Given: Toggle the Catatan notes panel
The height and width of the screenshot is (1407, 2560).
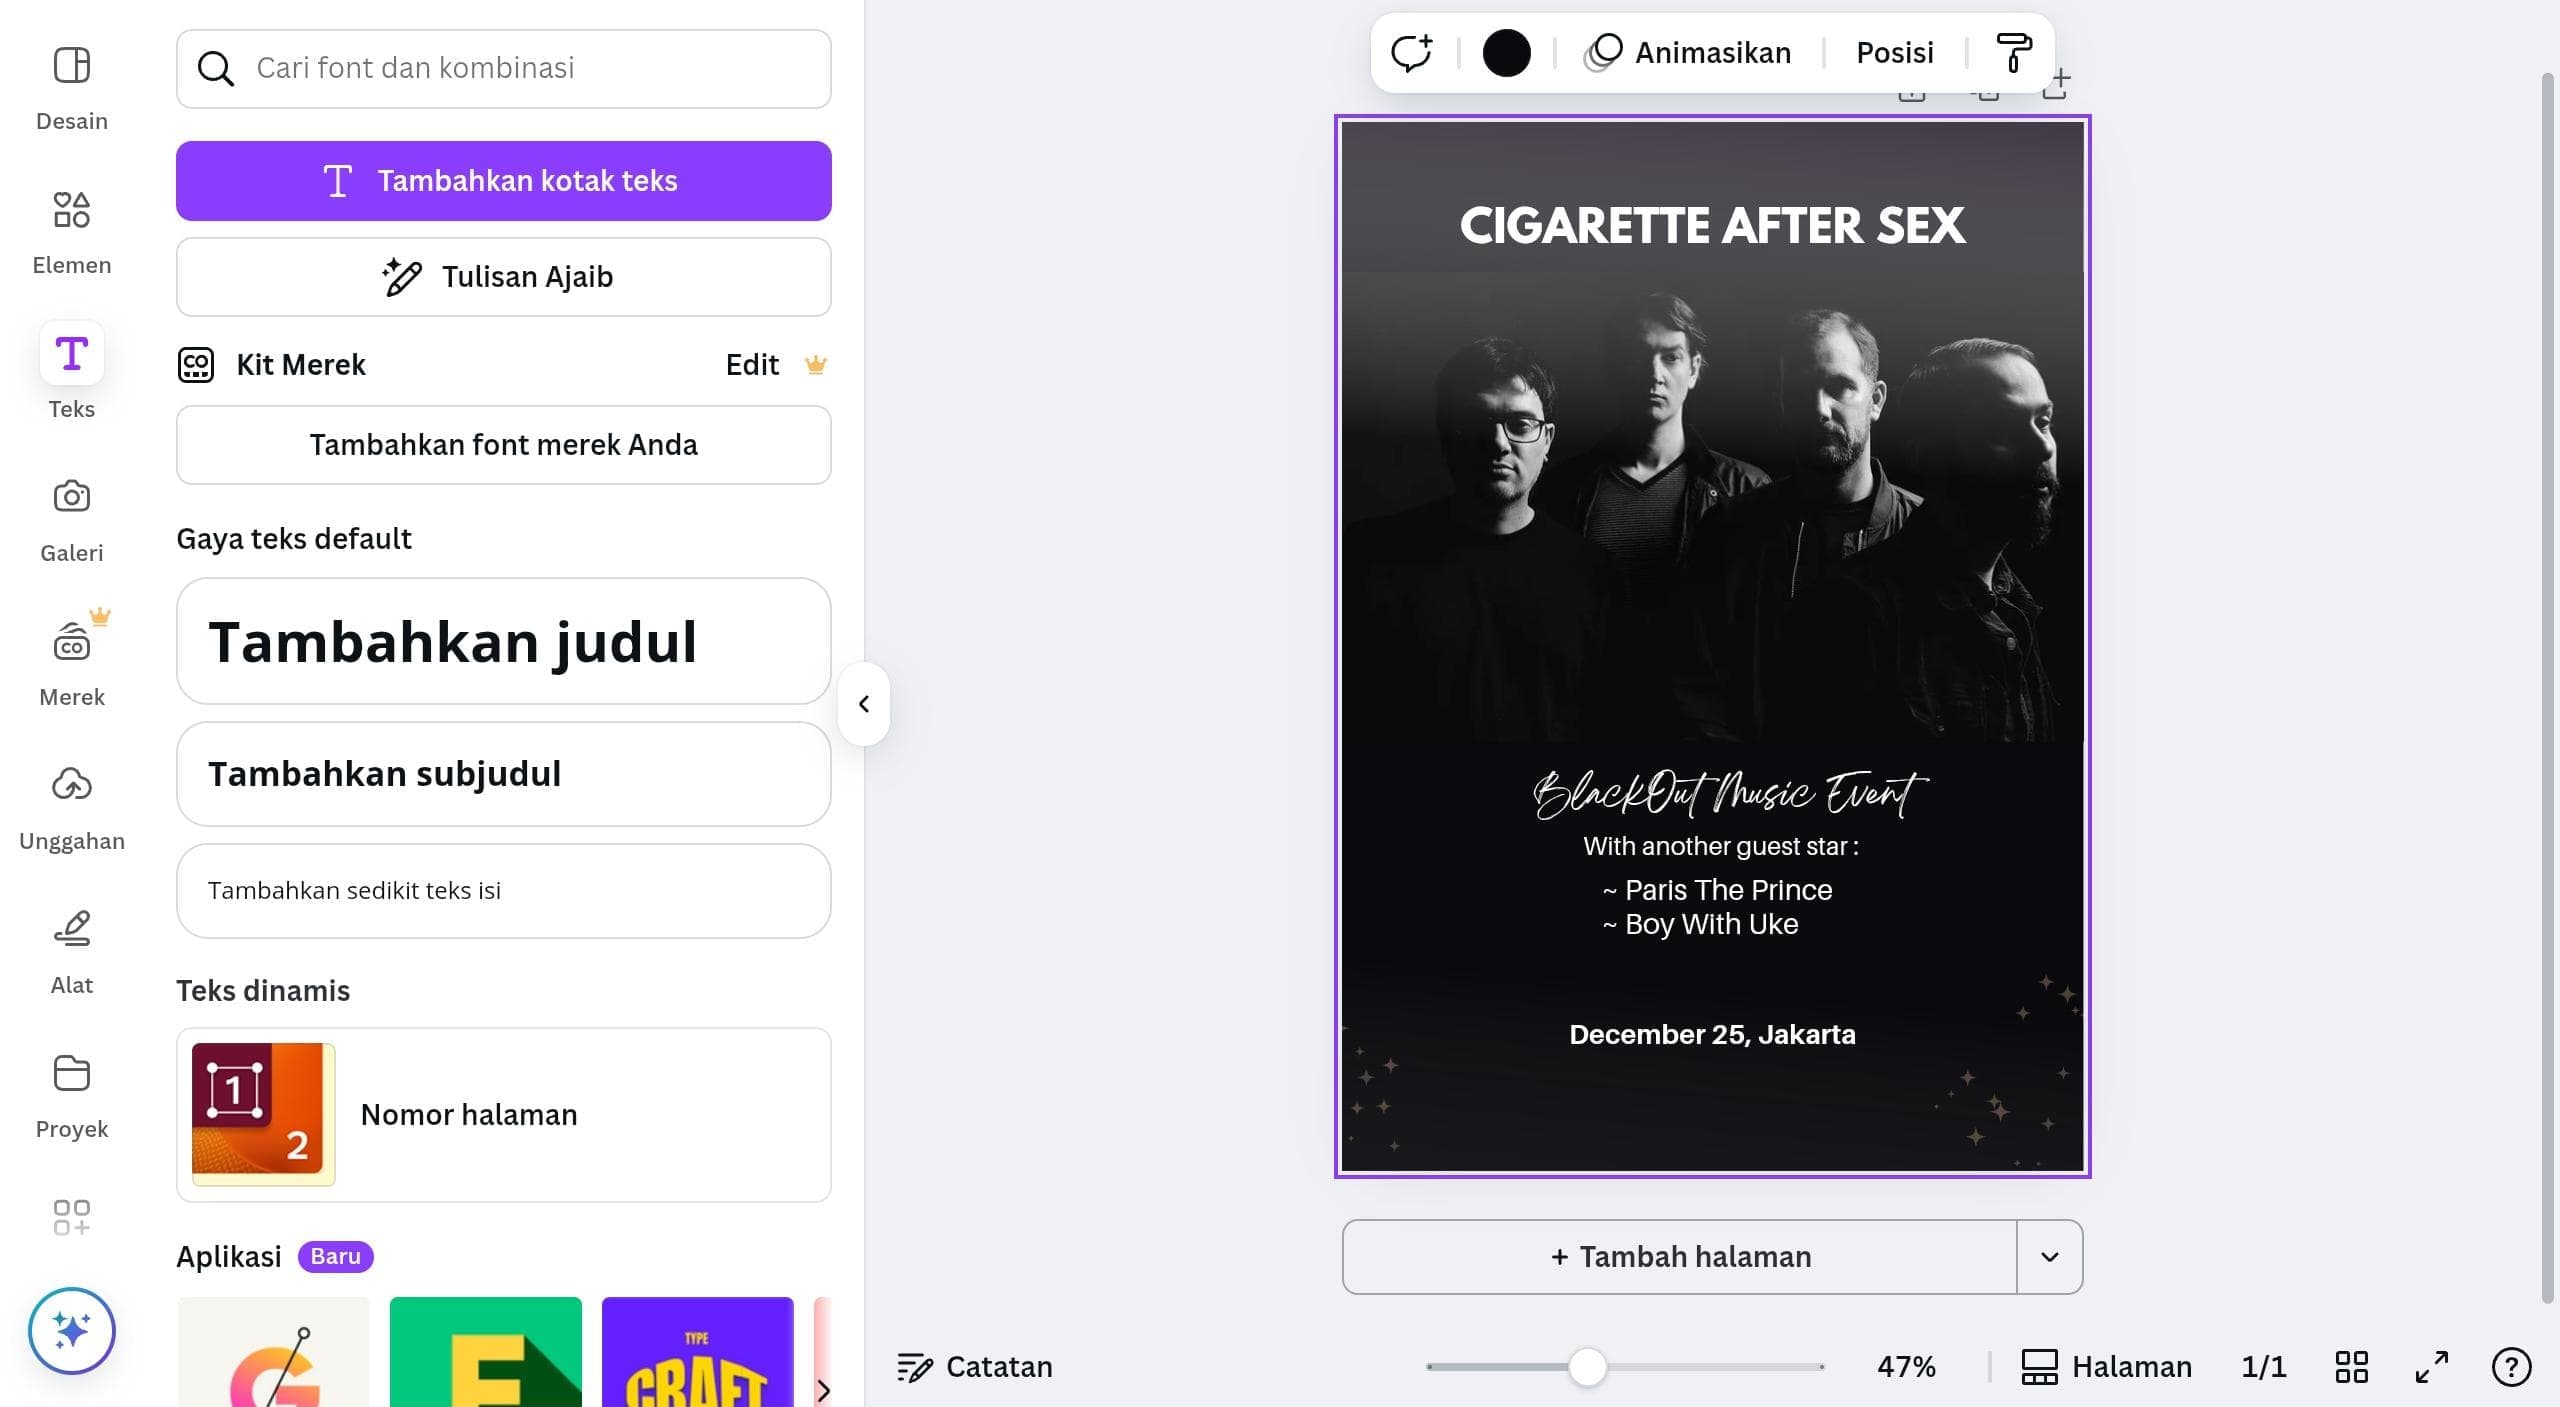Looking at the screenshot, I should (975, 1367).
